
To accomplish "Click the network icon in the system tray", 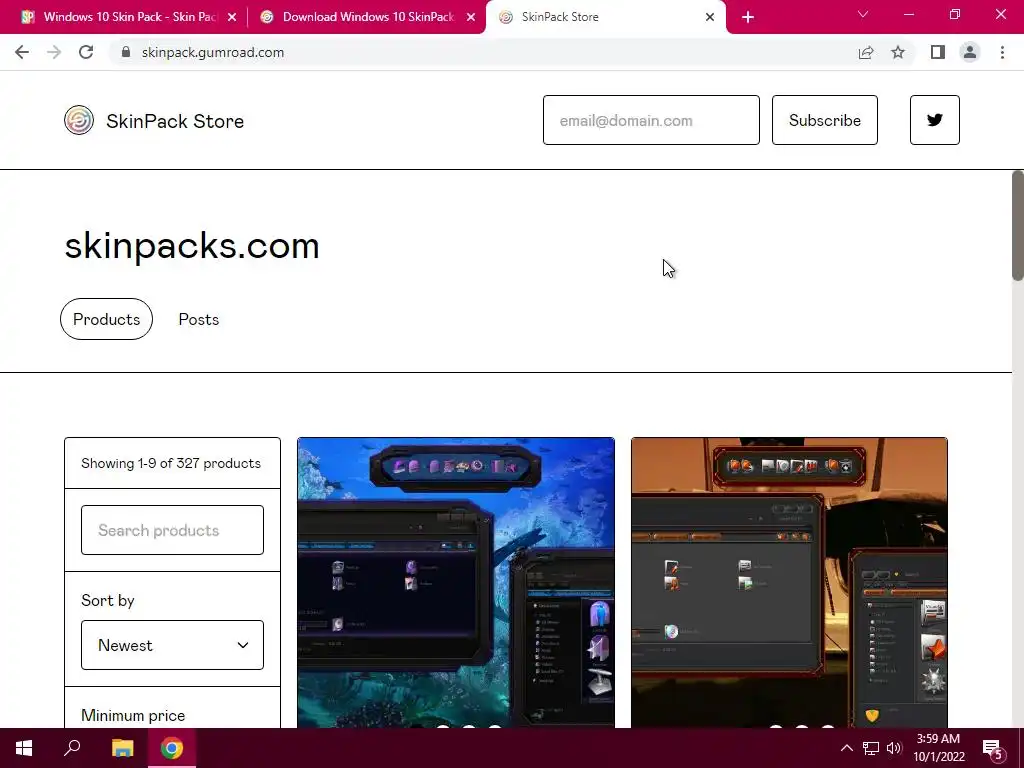I will coord(871,748).
